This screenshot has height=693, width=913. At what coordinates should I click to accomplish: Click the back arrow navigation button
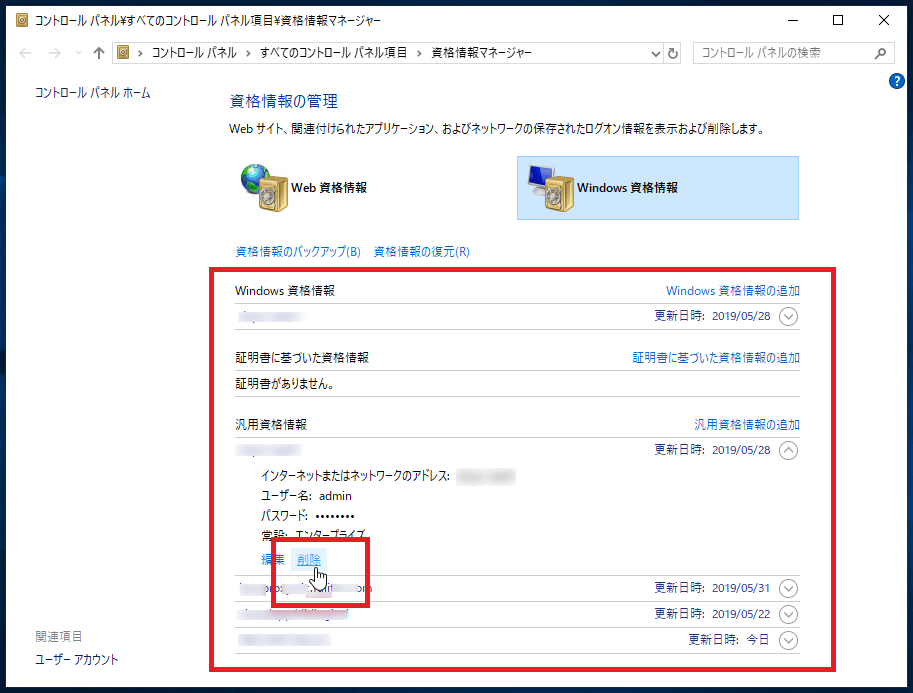26,53
